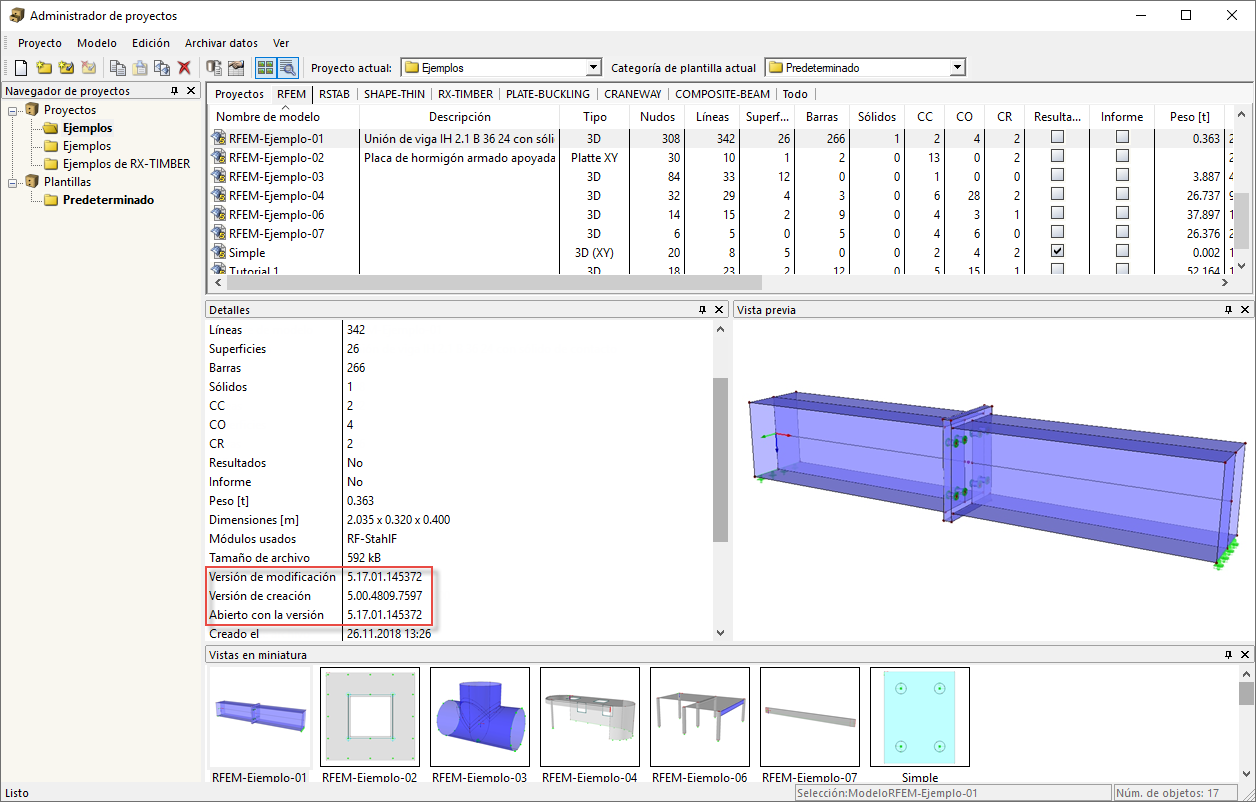Click the toolbar icon left of thumbnail toggle

coord(236,68)
